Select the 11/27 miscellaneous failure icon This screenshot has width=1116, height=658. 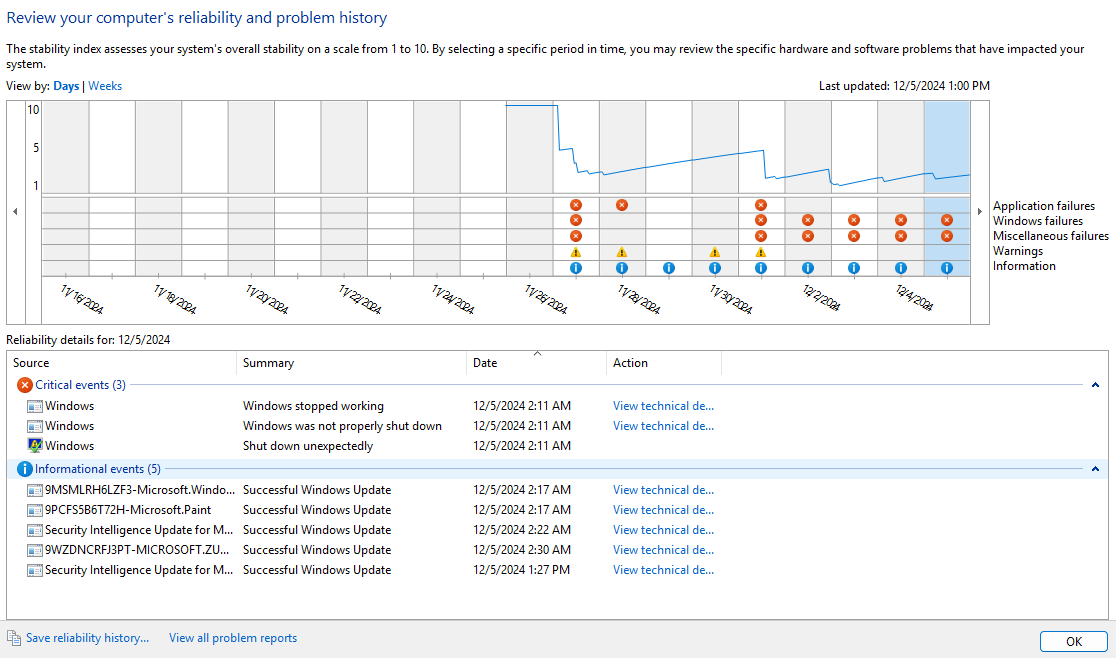tap(576, 236)
